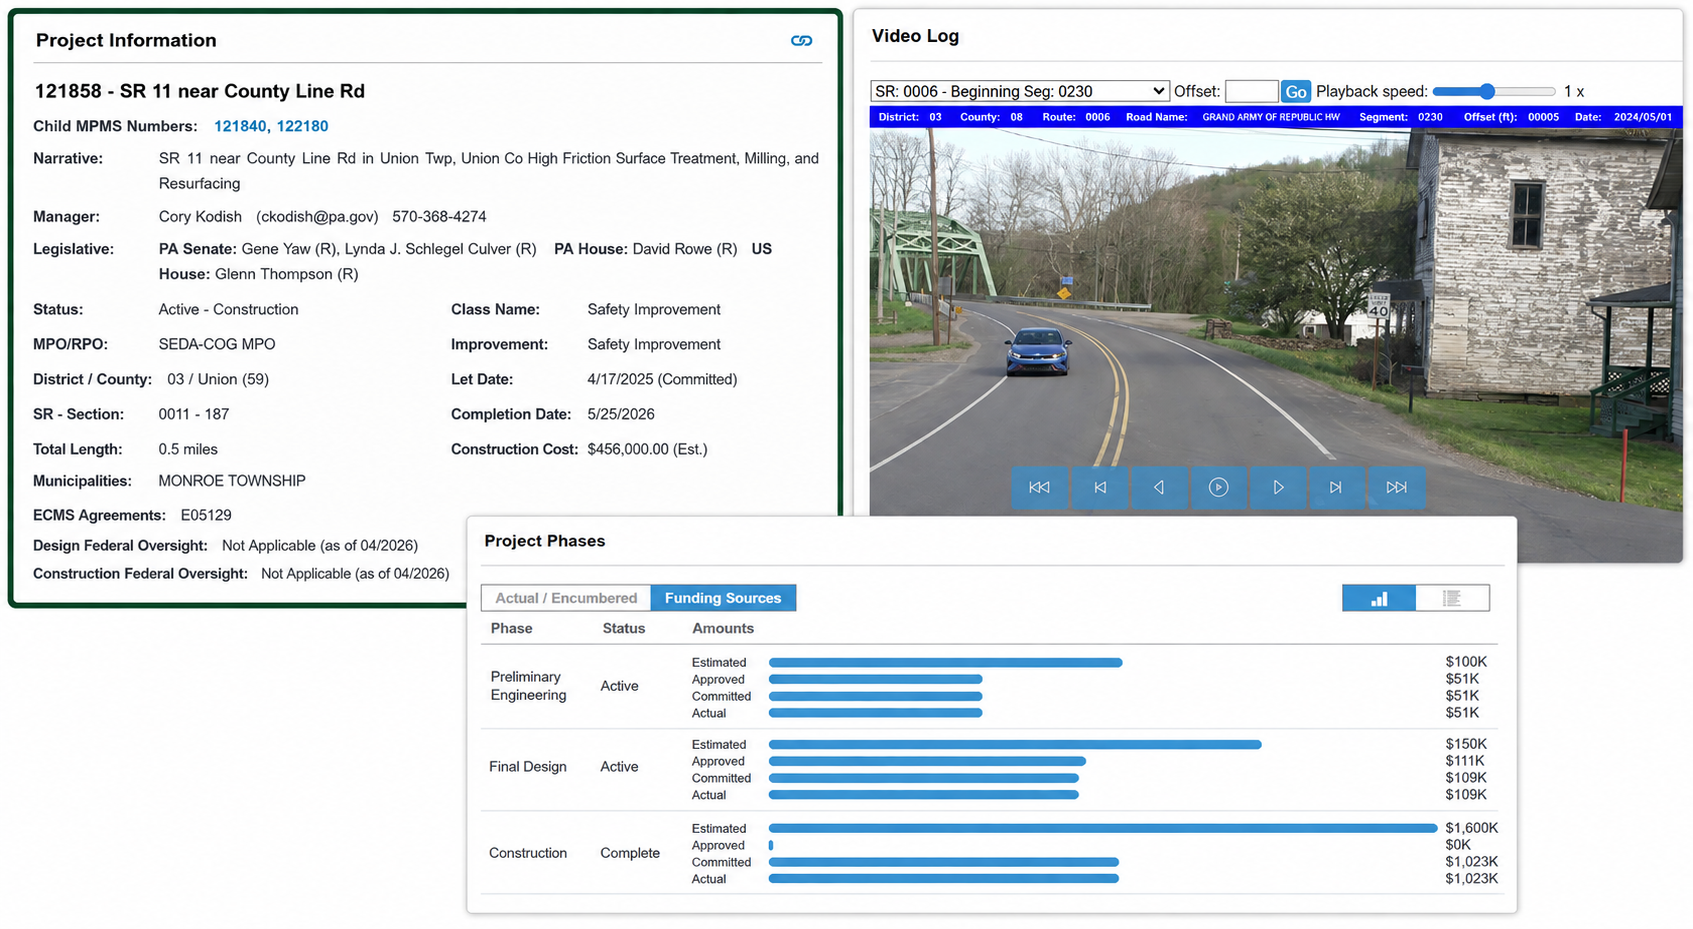The width and height of the screenshot is (1693, 929).
Task: Click the Video Log heading
Action: 915,36
